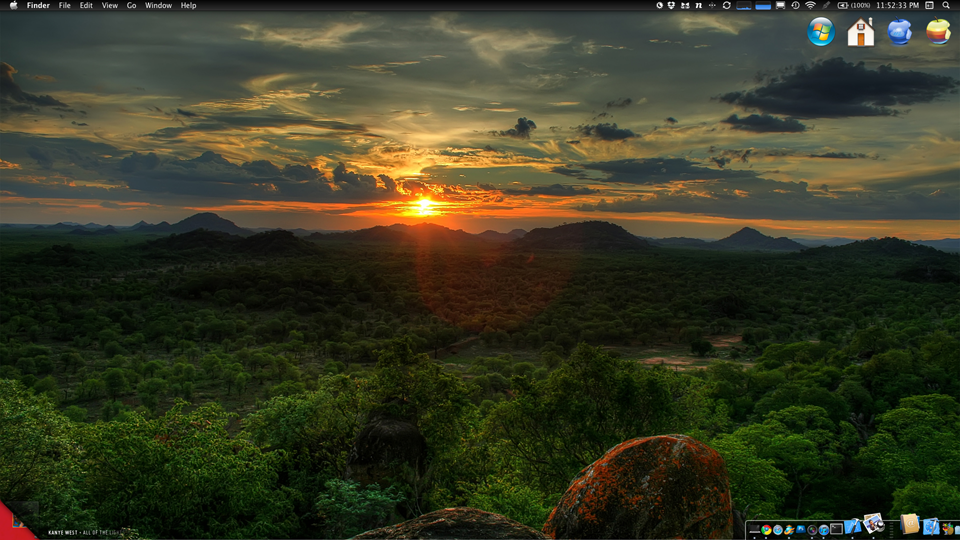This screenshot has height=540, width=960.
Task: Click the window-layout icon left of Spotlight
Action: click(929, 5)
